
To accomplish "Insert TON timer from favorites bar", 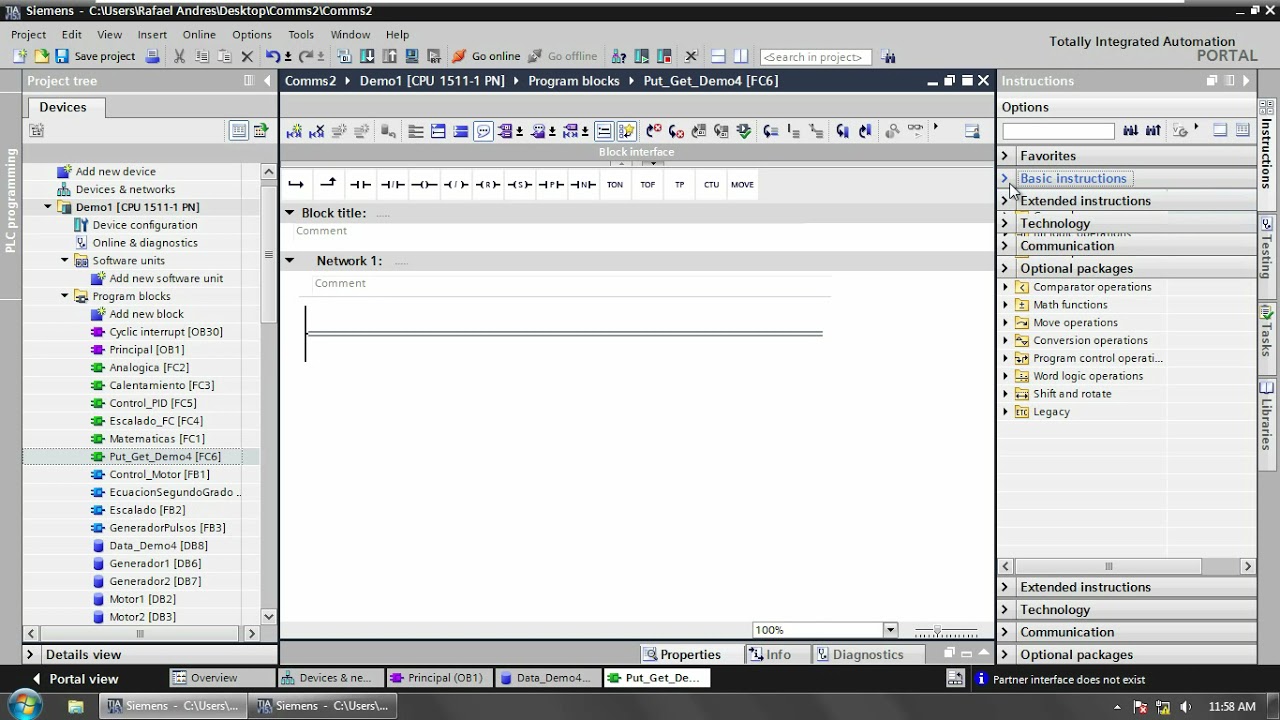I will 615,185.
